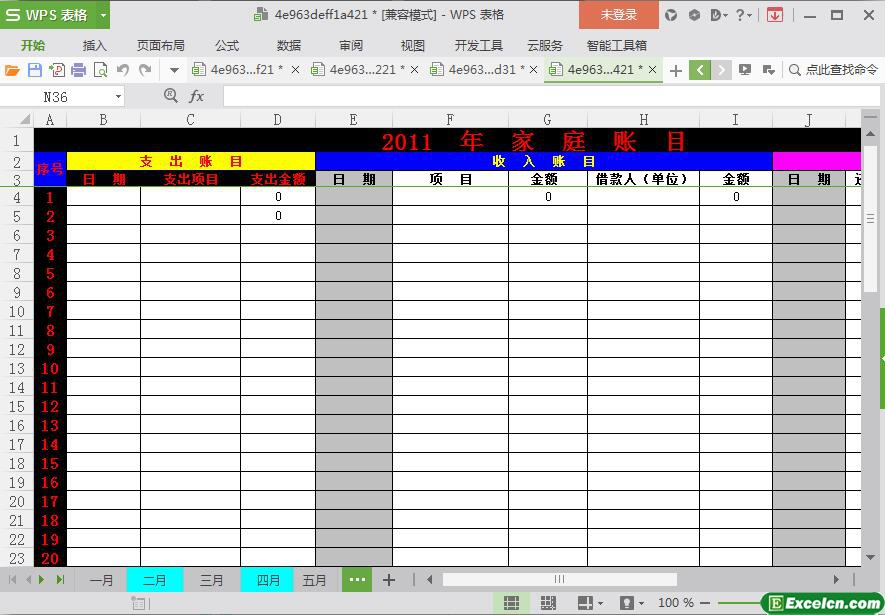Switch to normal view in status bar
885x615 pixels.
tap(511, 603)
